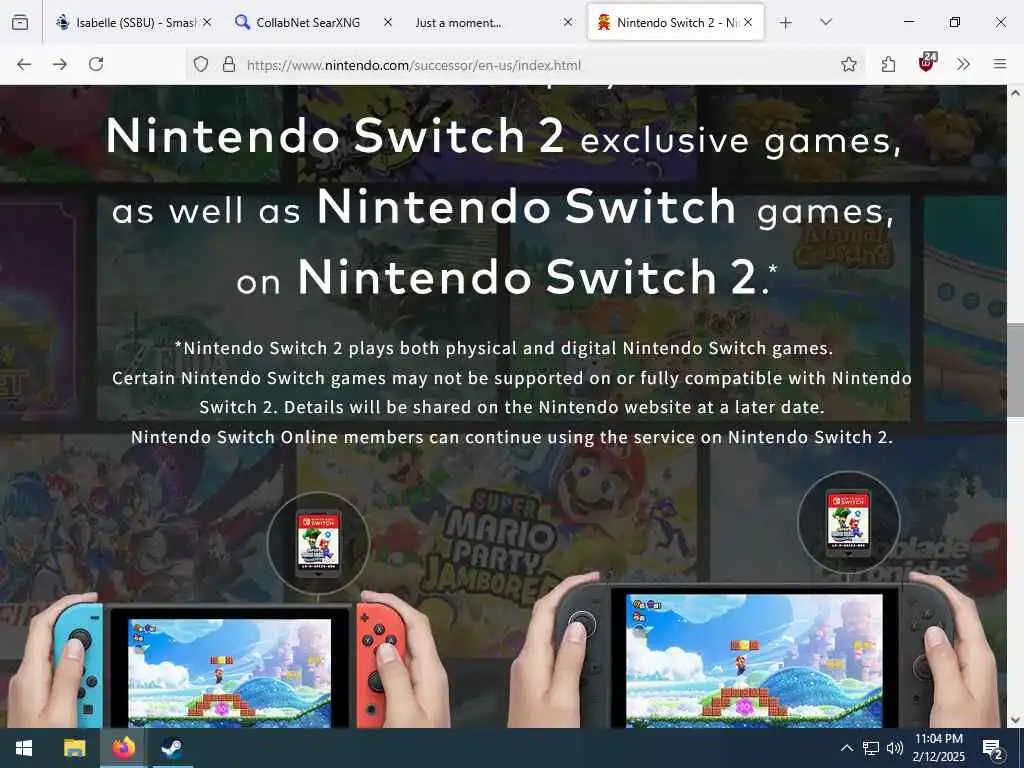Open Steam from the taskbar

pyautogui.click(x=172, y=748)
